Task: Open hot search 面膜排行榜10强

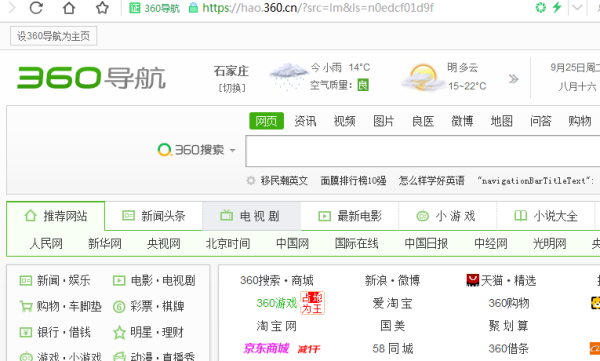Action: point(353,180)
